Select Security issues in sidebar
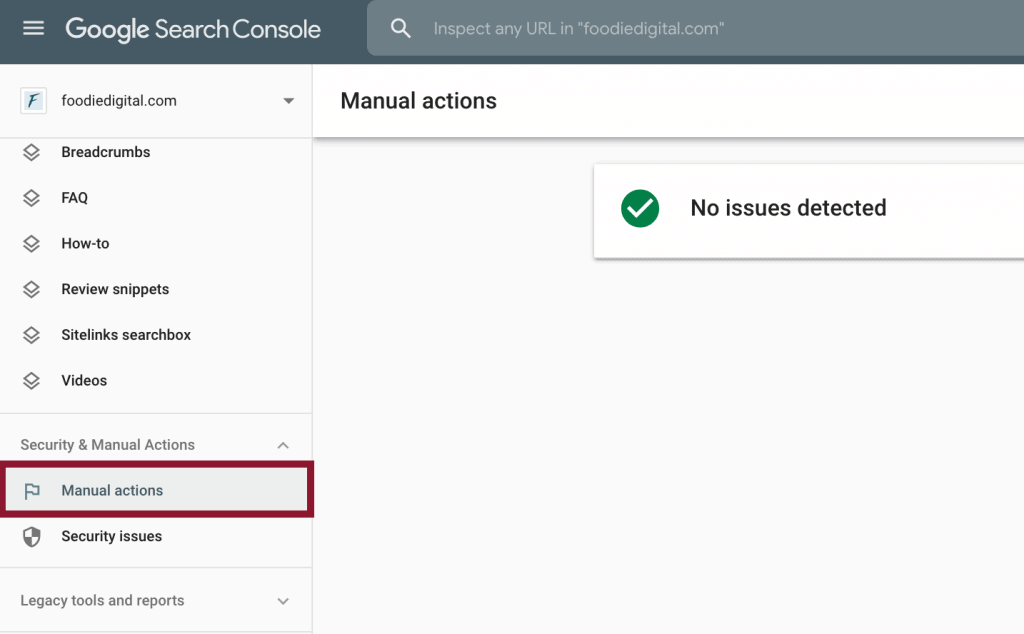 (x=111, y=537)
